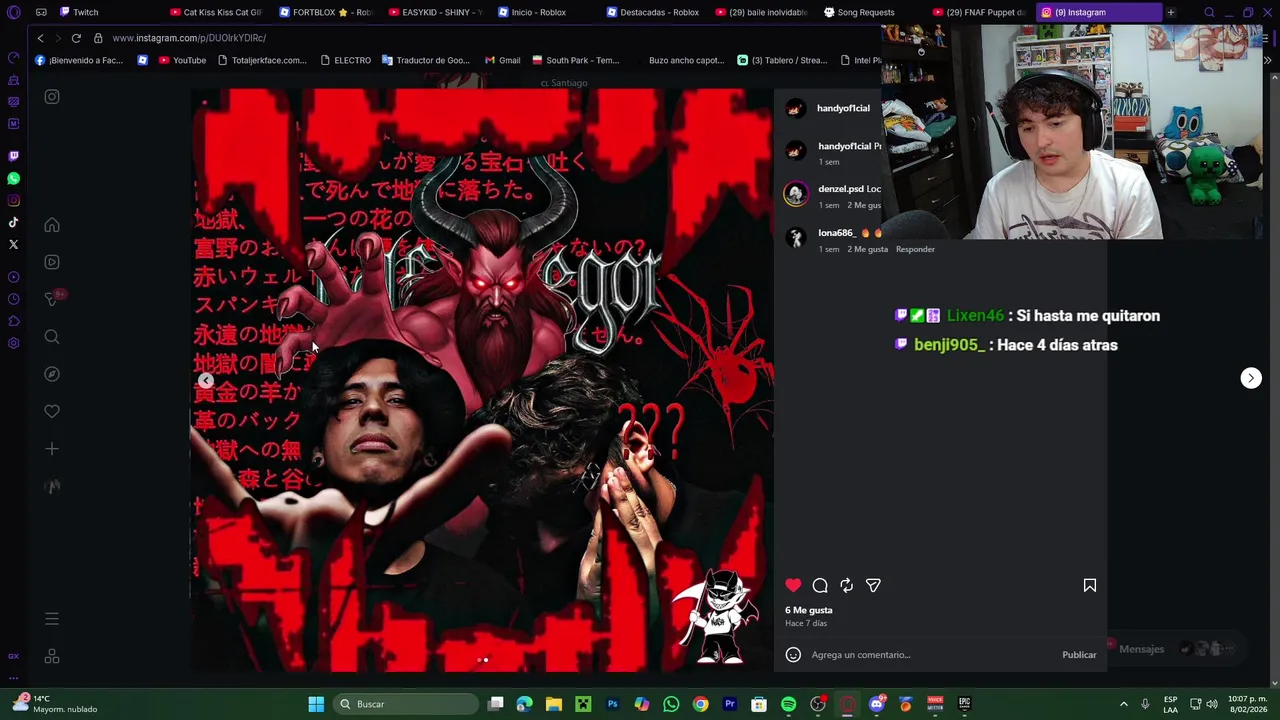1280x720 pixels.
Task: Open the ELECTRO bookmark
Action: (x=346, y=60)
